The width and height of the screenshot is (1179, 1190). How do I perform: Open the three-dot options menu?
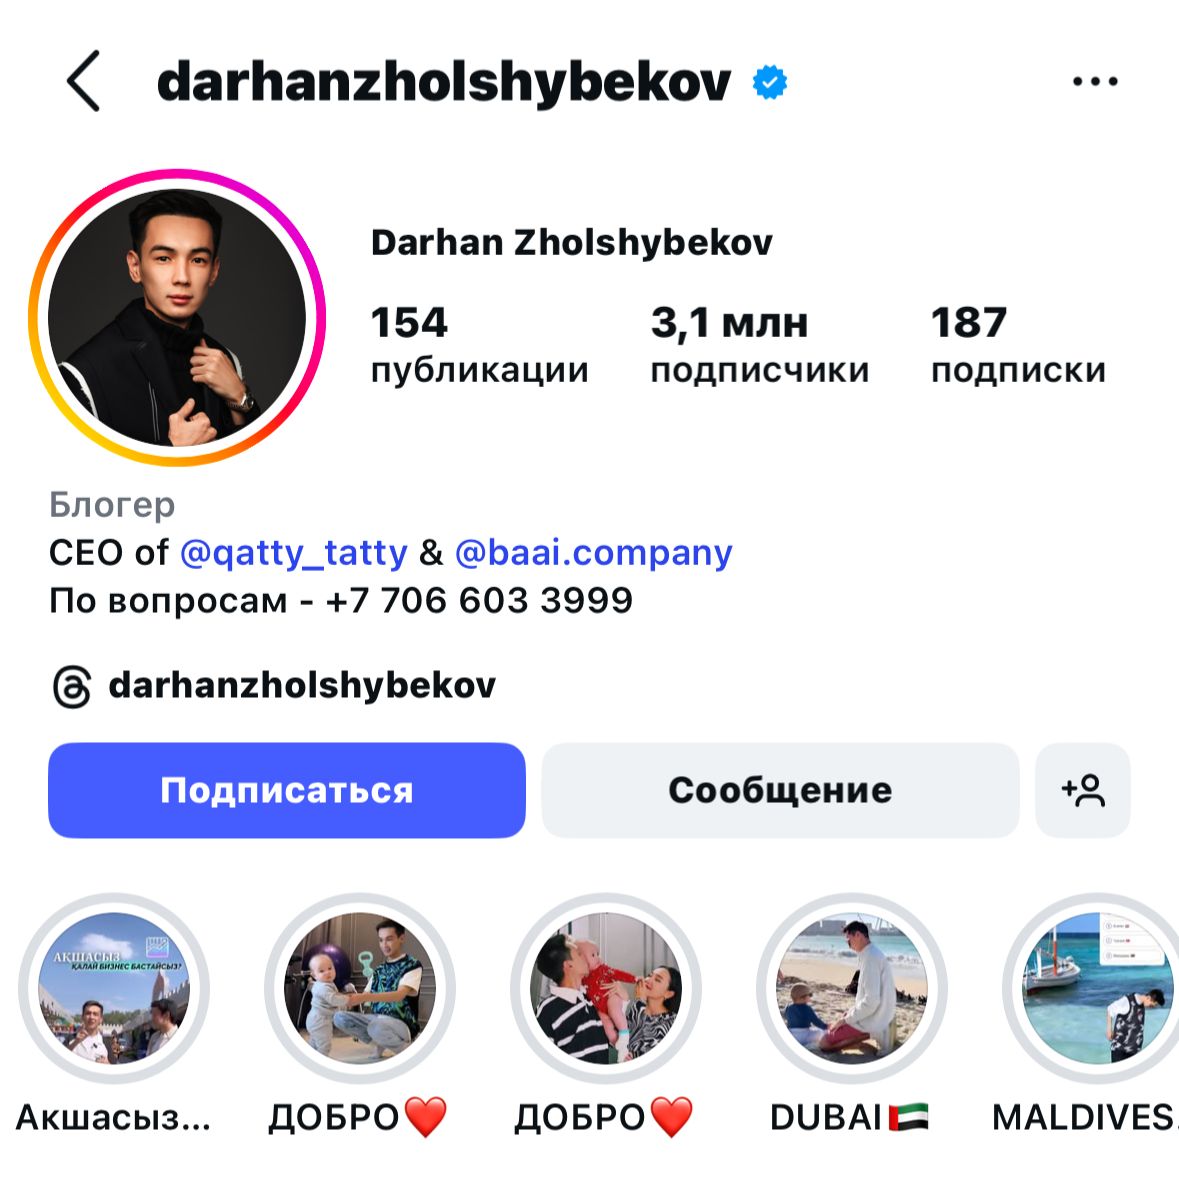point(1095,81)
